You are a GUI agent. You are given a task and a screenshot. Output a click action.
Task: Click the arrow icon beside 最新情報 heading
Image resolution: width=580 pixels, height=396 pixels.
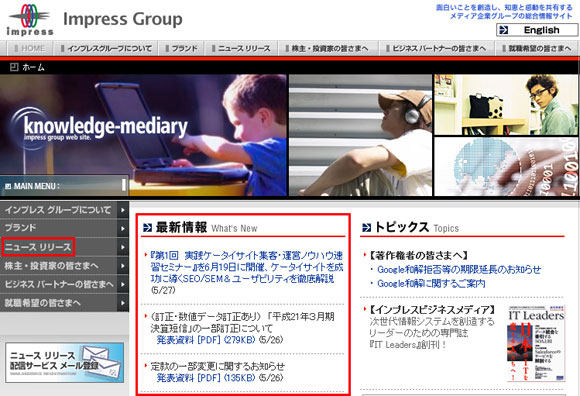point(147,227)
